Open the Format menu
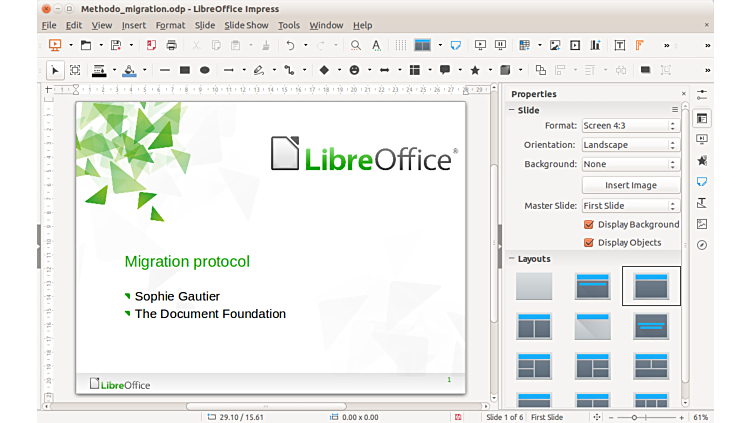 click(x=170, y=25)
